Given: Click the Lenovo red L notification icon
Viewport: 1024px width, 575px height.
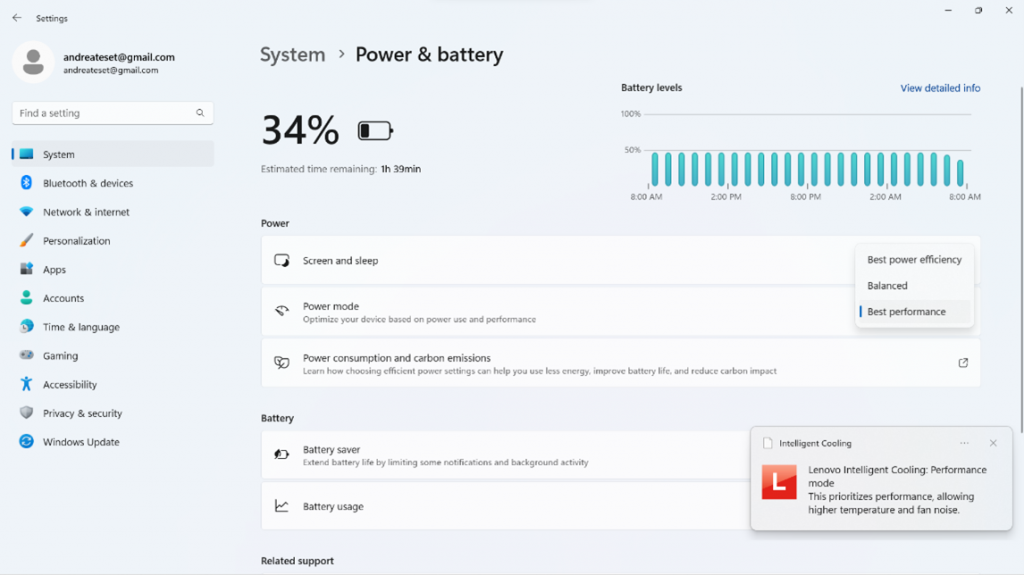Looking at the screenshot, I should (779, 482).
